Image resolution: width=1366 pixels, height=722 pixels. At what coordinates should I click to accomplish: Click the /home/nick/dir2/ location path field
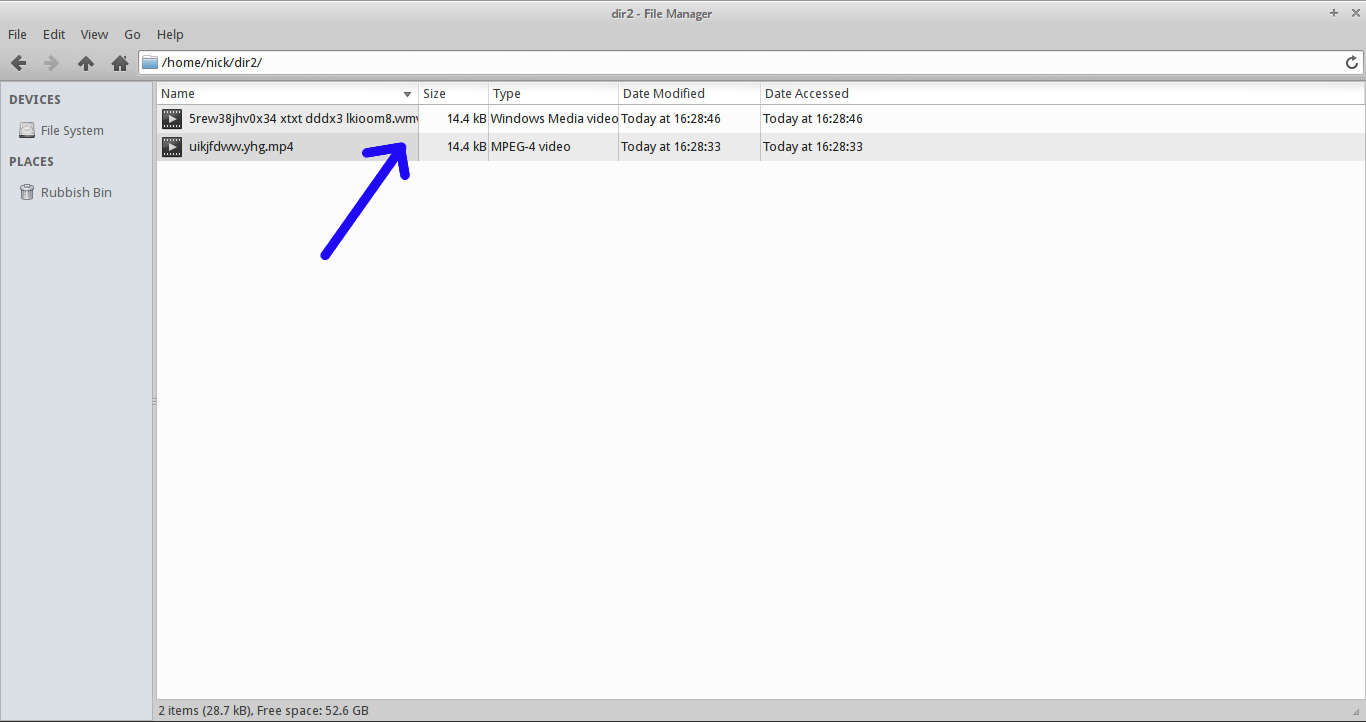click(740, 63)
